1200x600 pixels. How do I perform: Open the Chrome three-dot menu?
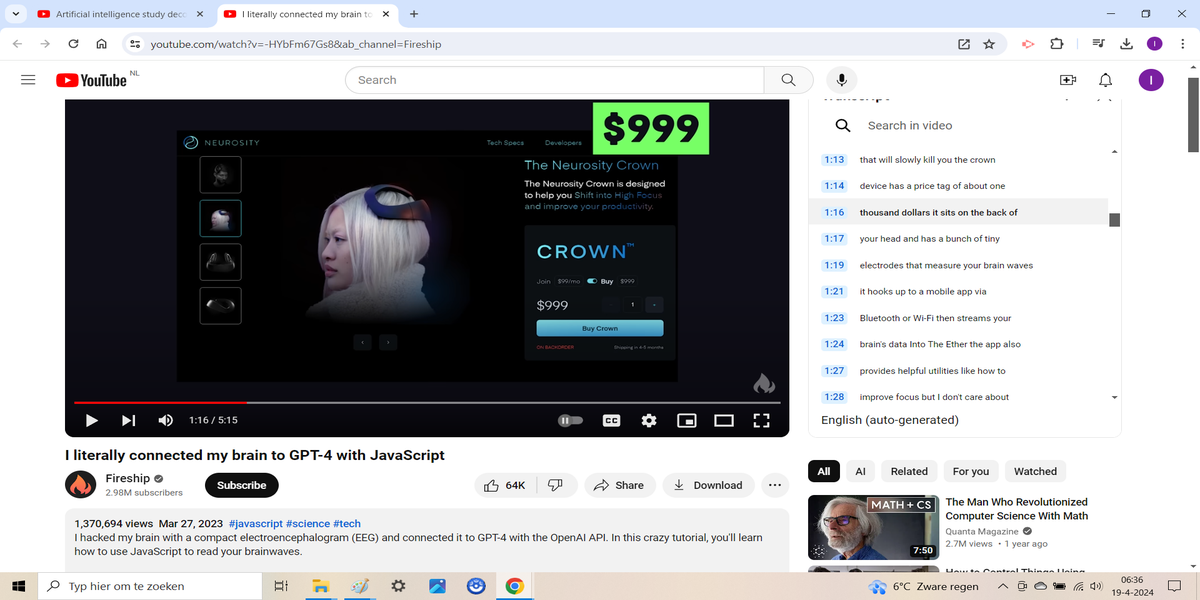pyautogui.click(x=1182, y=44)
